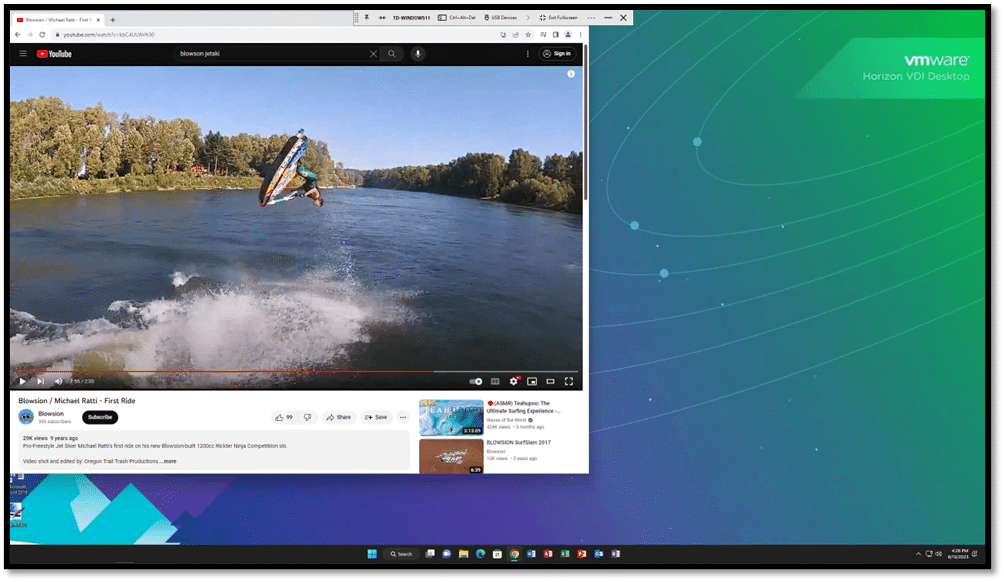The width and height of the screenshot is (1004, 582).
Task: Seek on the red video progress bar
Action: 296,371
